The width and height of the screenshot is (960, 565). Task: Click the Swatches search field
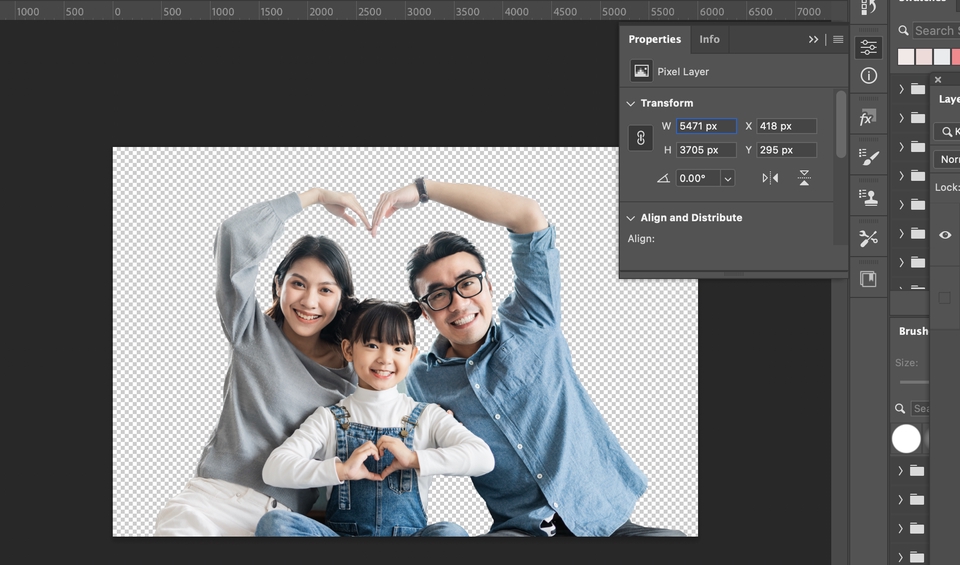(936, 30)
